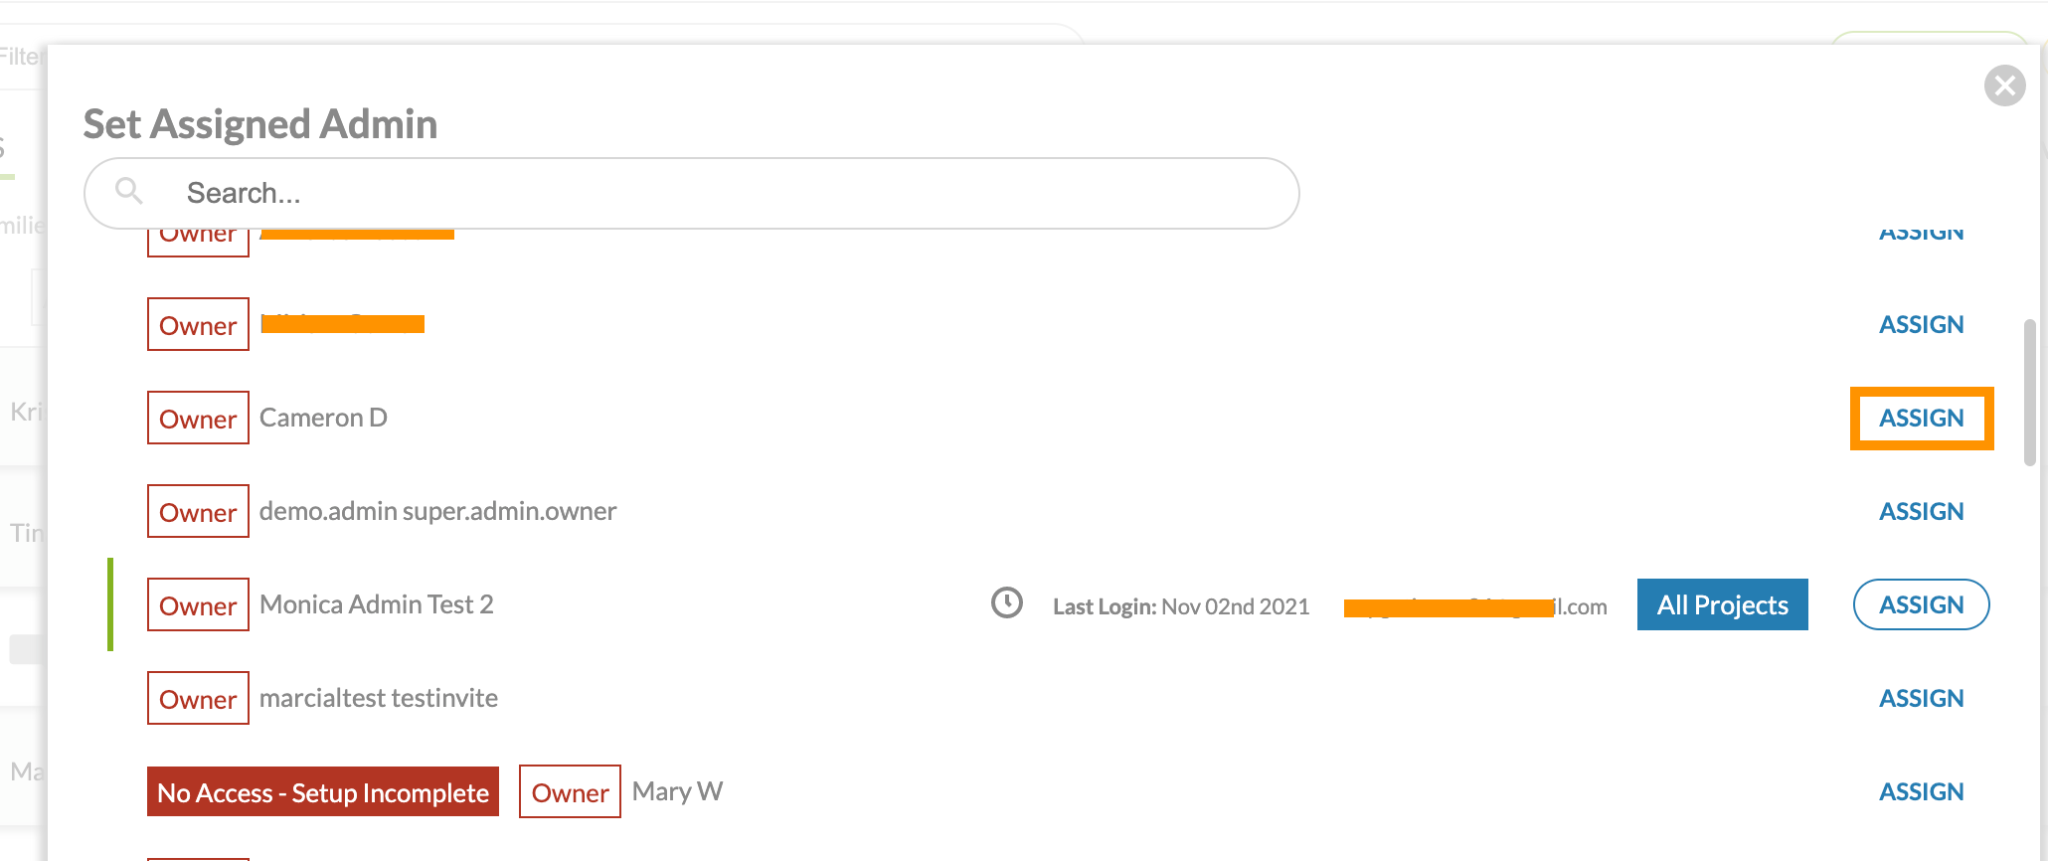Viewport: 2048px width, 861px height.
Task: Focus the Search input field
Action: pos(692,193)
